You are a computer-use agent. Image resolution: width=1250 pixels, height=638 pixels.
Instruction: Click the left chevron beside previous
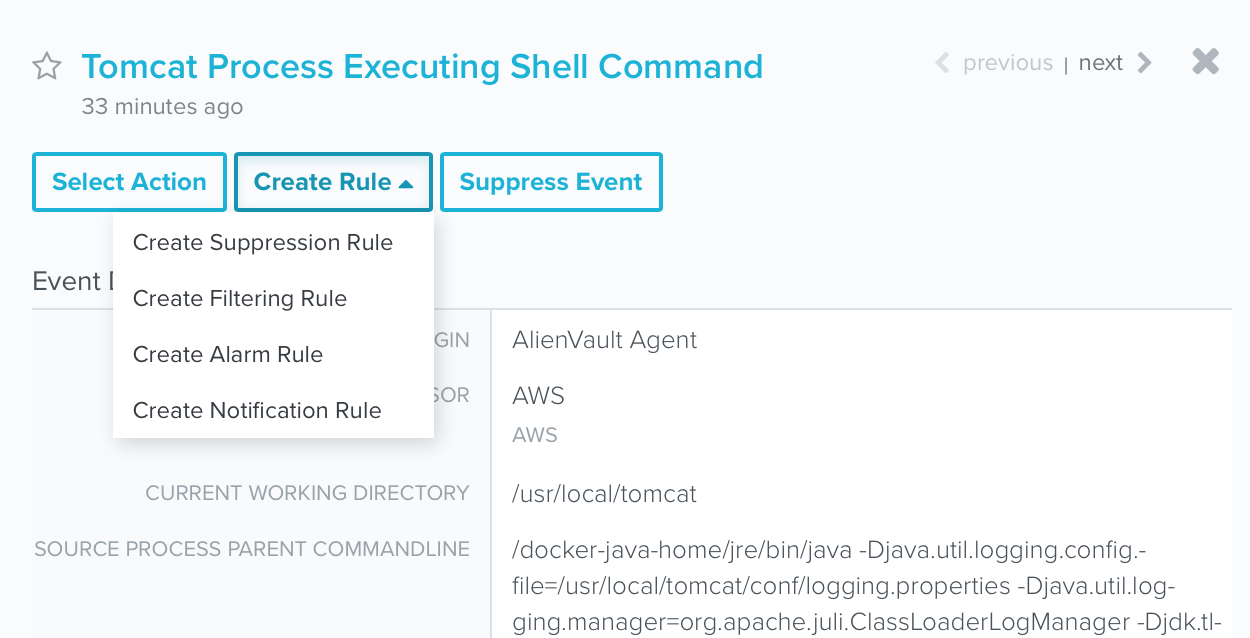coord(942,63)
